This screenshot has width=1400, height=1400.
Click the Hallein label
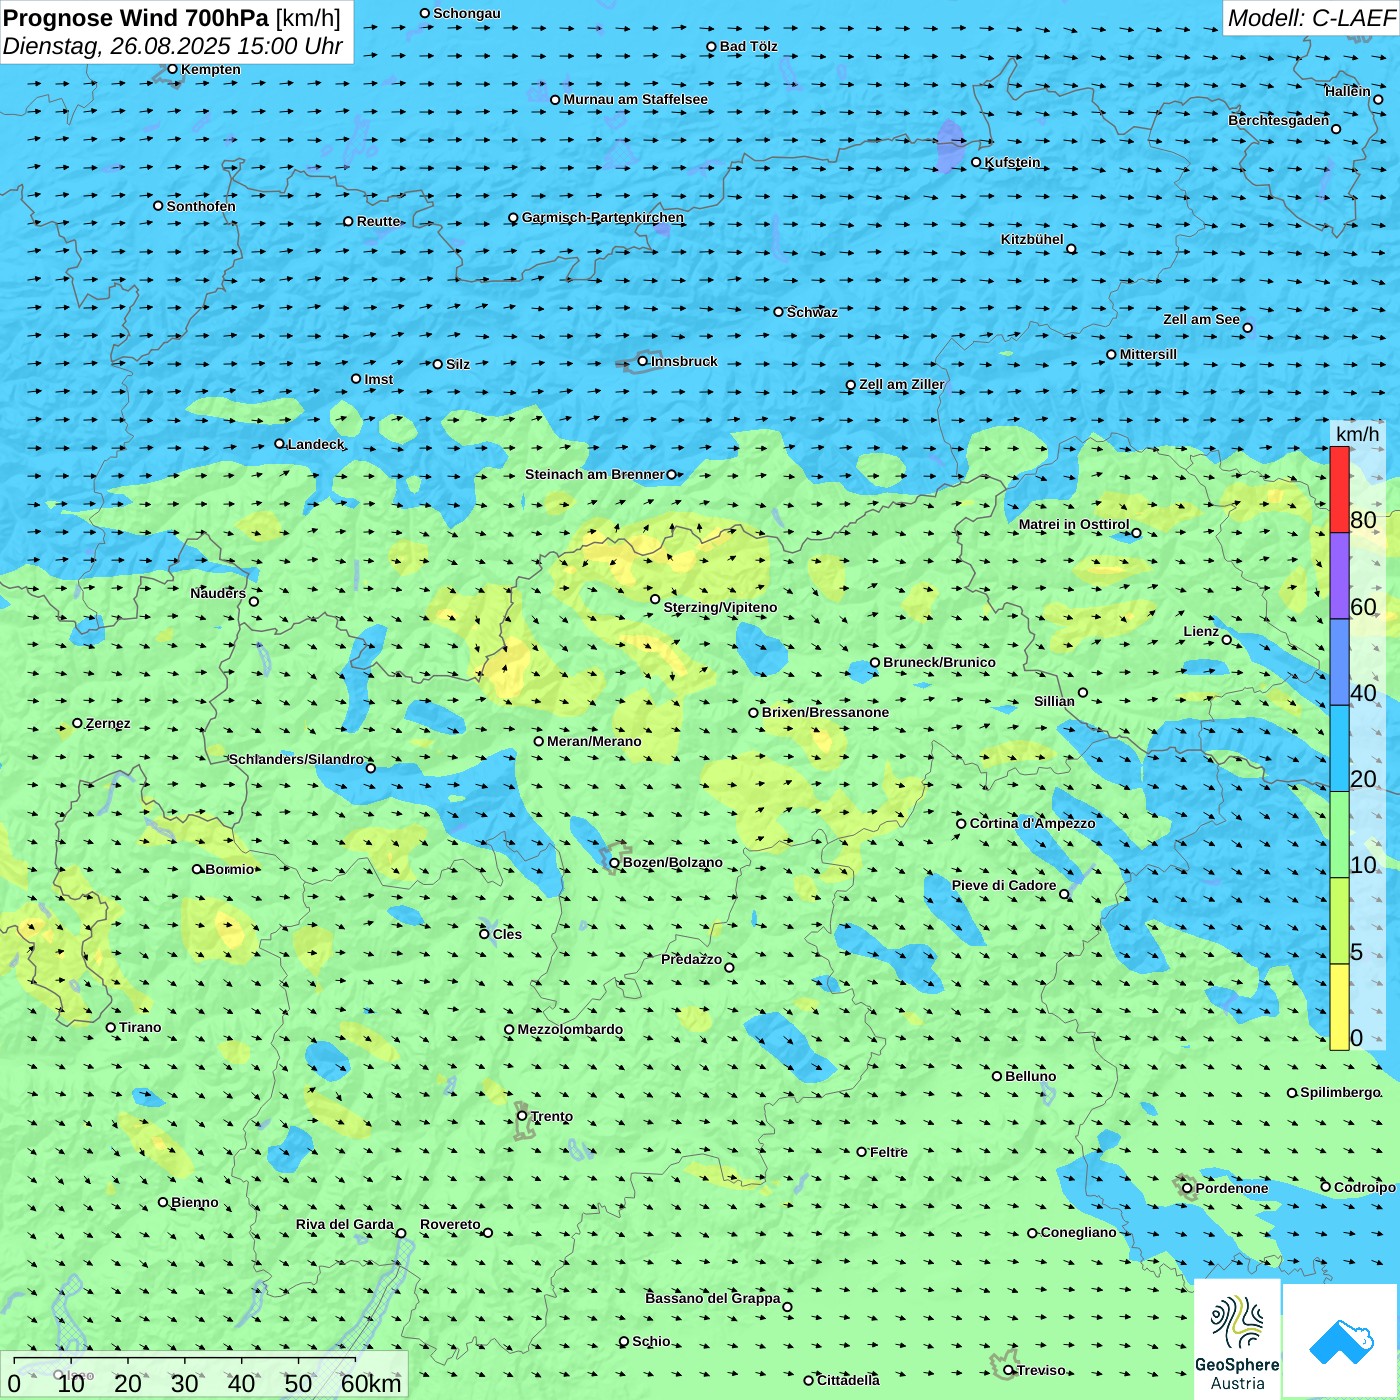tap(1348, 91)
